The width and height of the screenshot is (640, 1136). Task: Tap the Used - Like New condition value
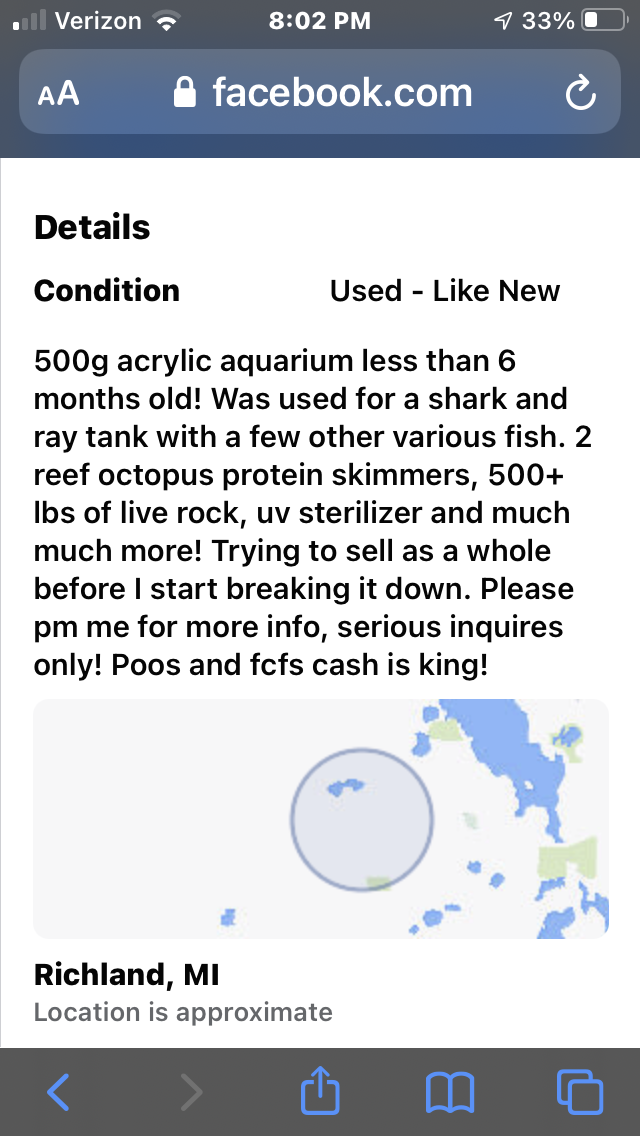[445, 291]
